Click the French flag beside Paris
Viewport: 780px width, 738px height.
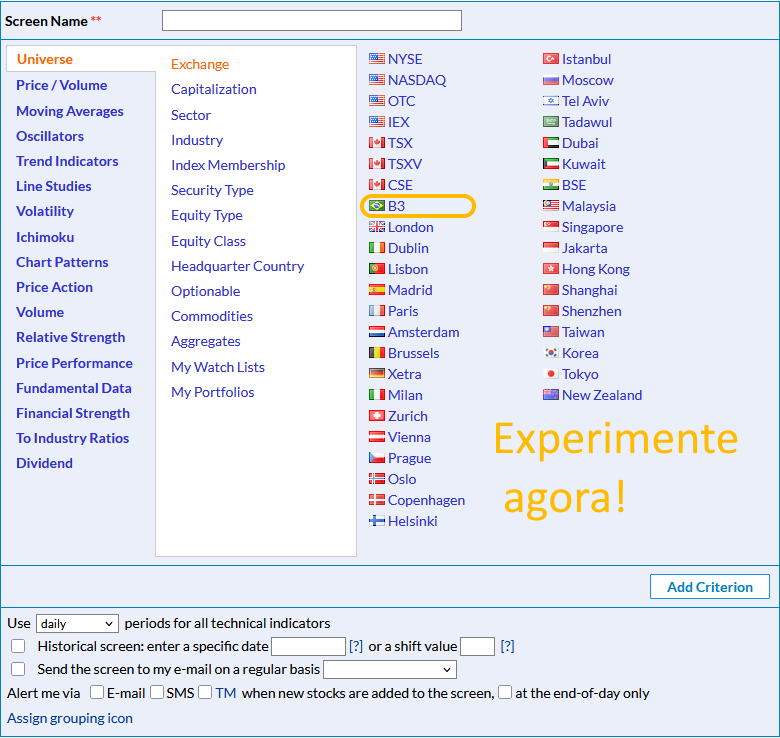[377, 311]
